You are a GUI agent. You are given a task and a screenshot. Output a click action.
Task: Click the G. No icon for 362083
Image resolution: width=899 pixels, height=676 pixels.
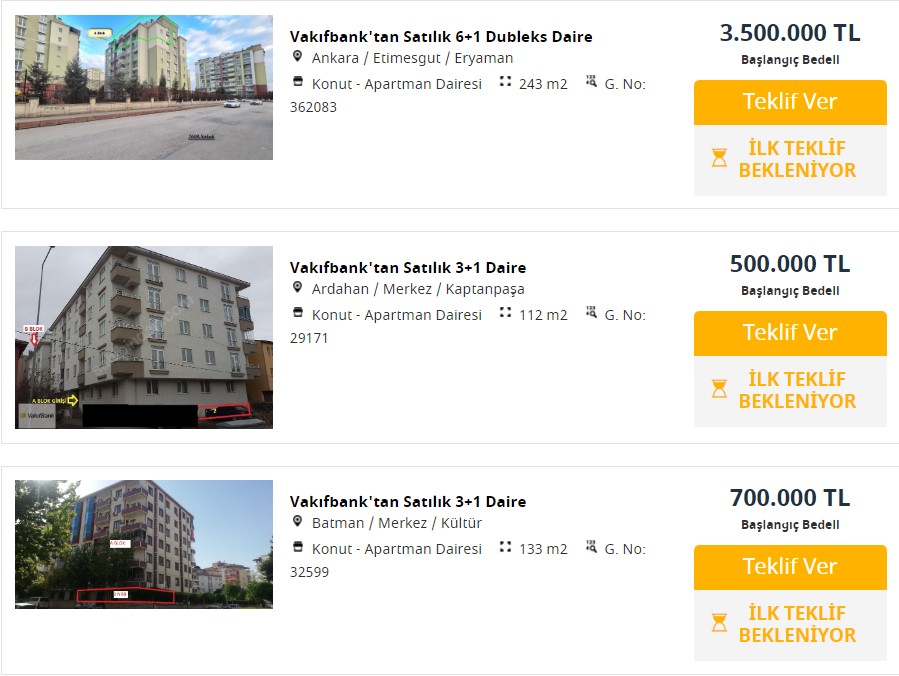(591, 83)
